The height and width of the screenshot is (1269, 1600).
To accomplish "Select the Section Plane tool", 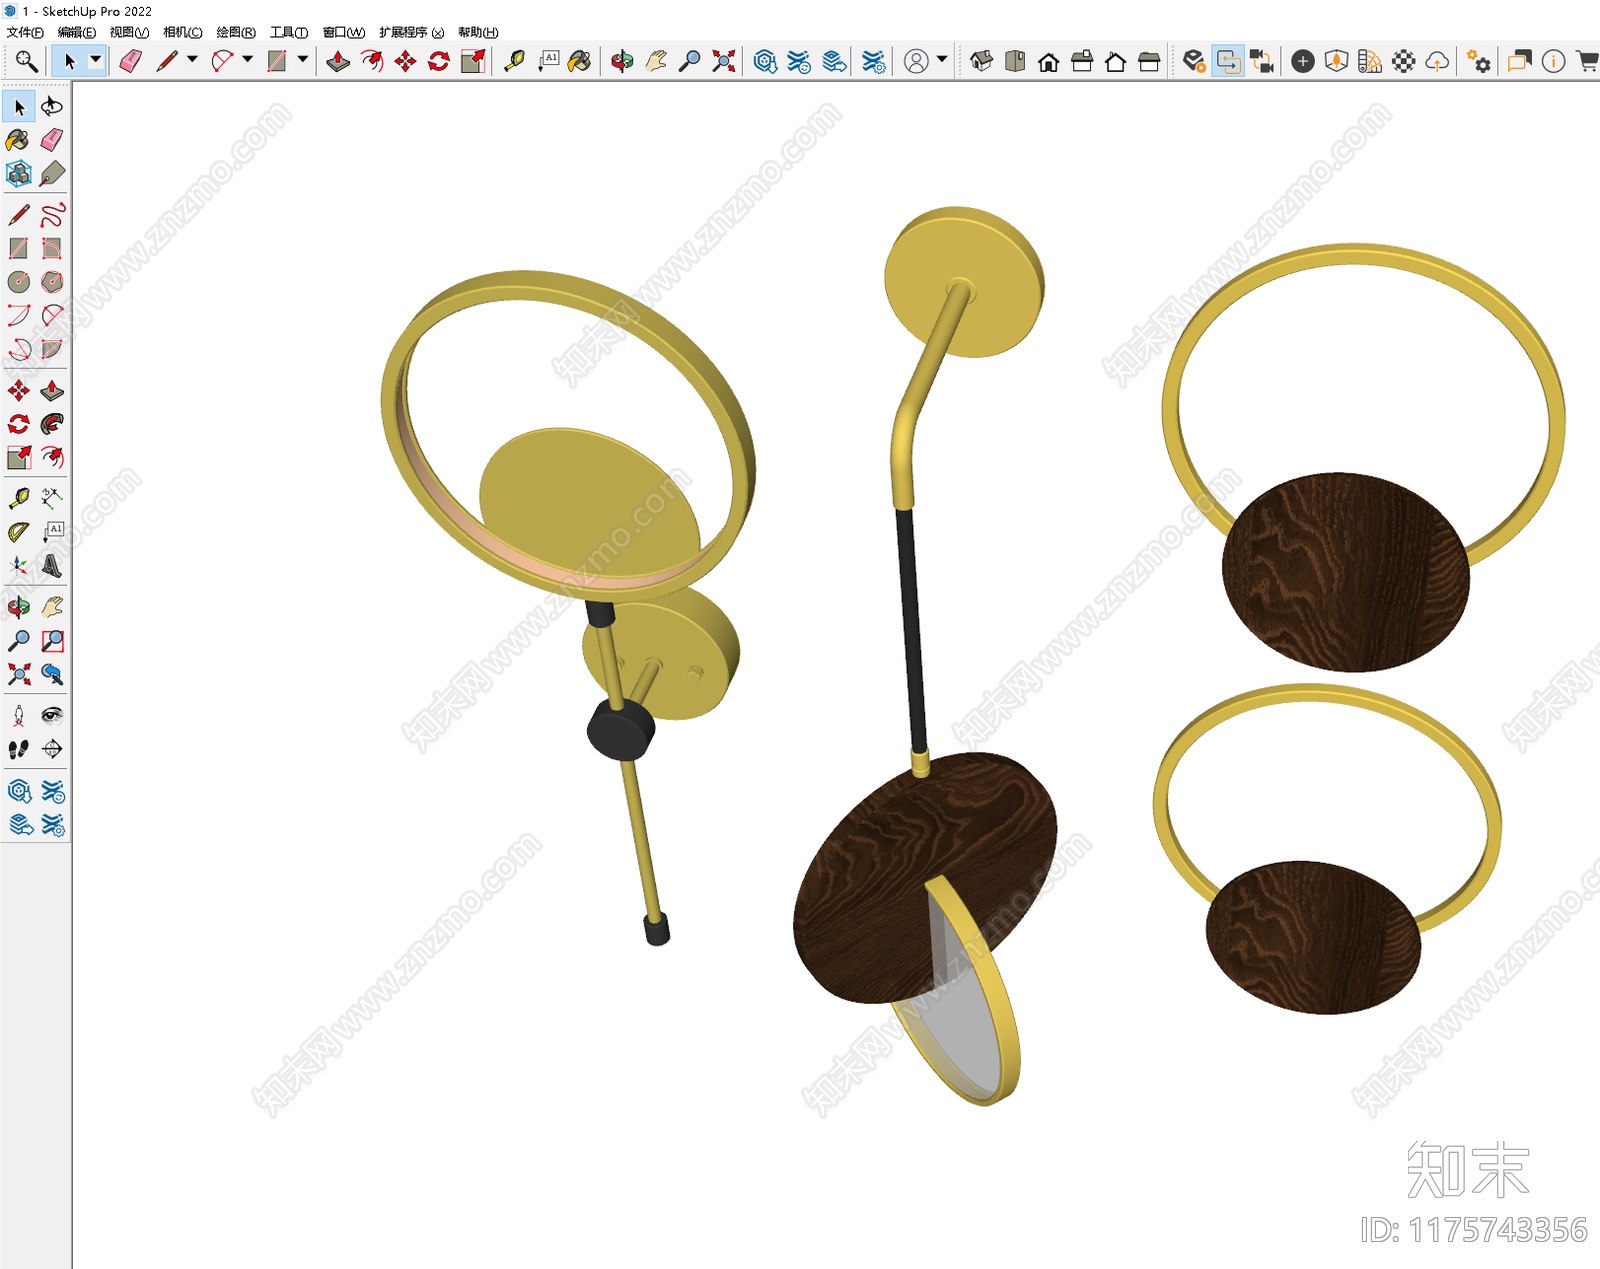I will click(52, 749).
